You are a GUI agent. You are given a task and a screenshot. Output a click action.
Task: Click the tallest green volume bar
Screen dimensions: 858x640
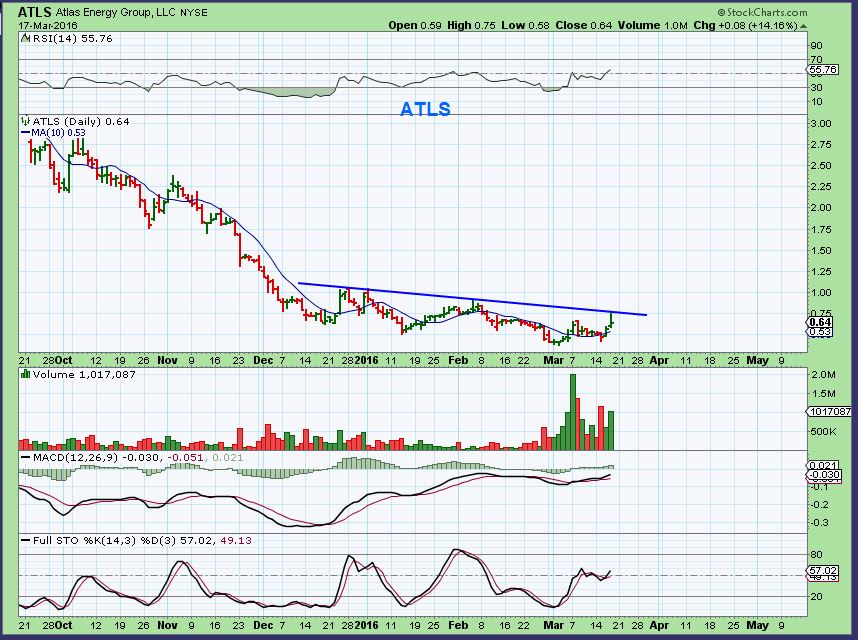click(x=573, y=412)
